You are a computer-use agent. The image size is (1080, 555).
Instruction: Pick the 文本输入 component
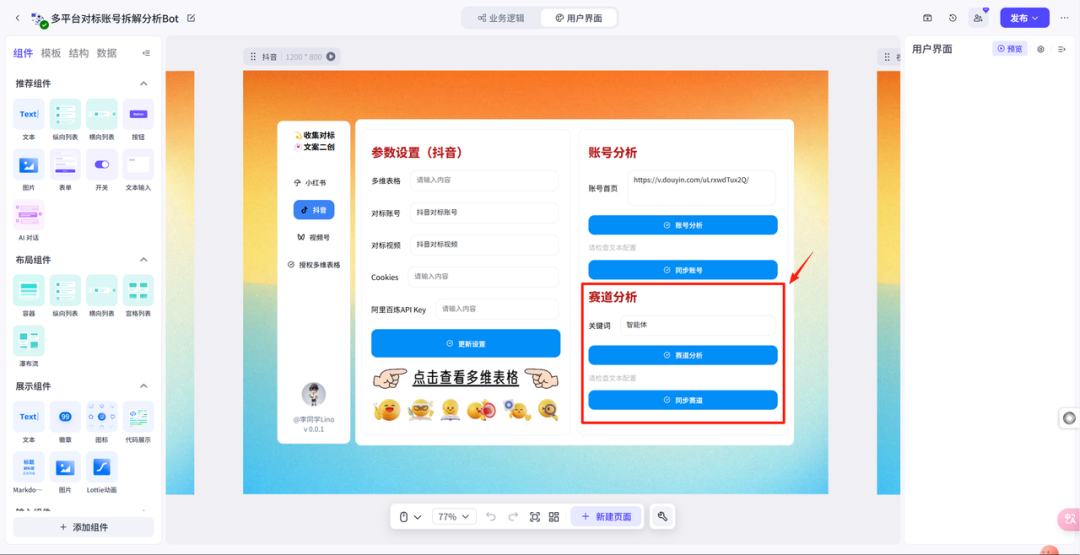pos(138,170)
